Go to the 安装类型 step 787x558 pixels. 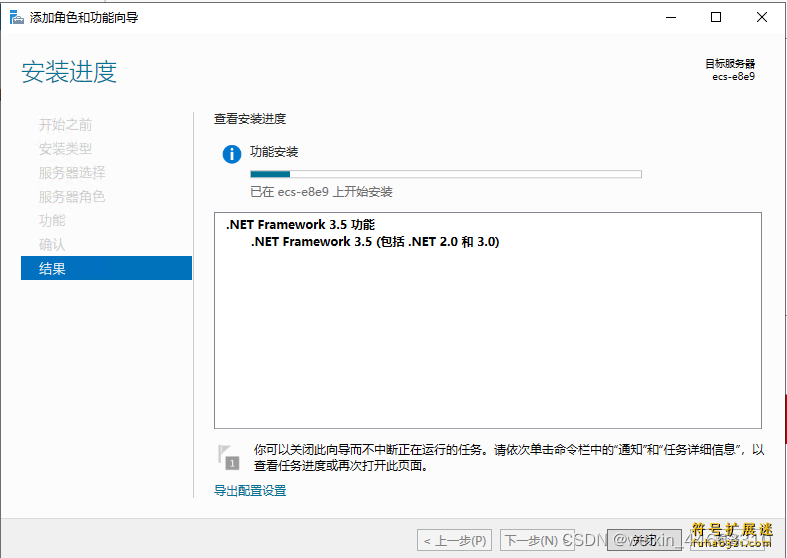[x=65, y=149]
